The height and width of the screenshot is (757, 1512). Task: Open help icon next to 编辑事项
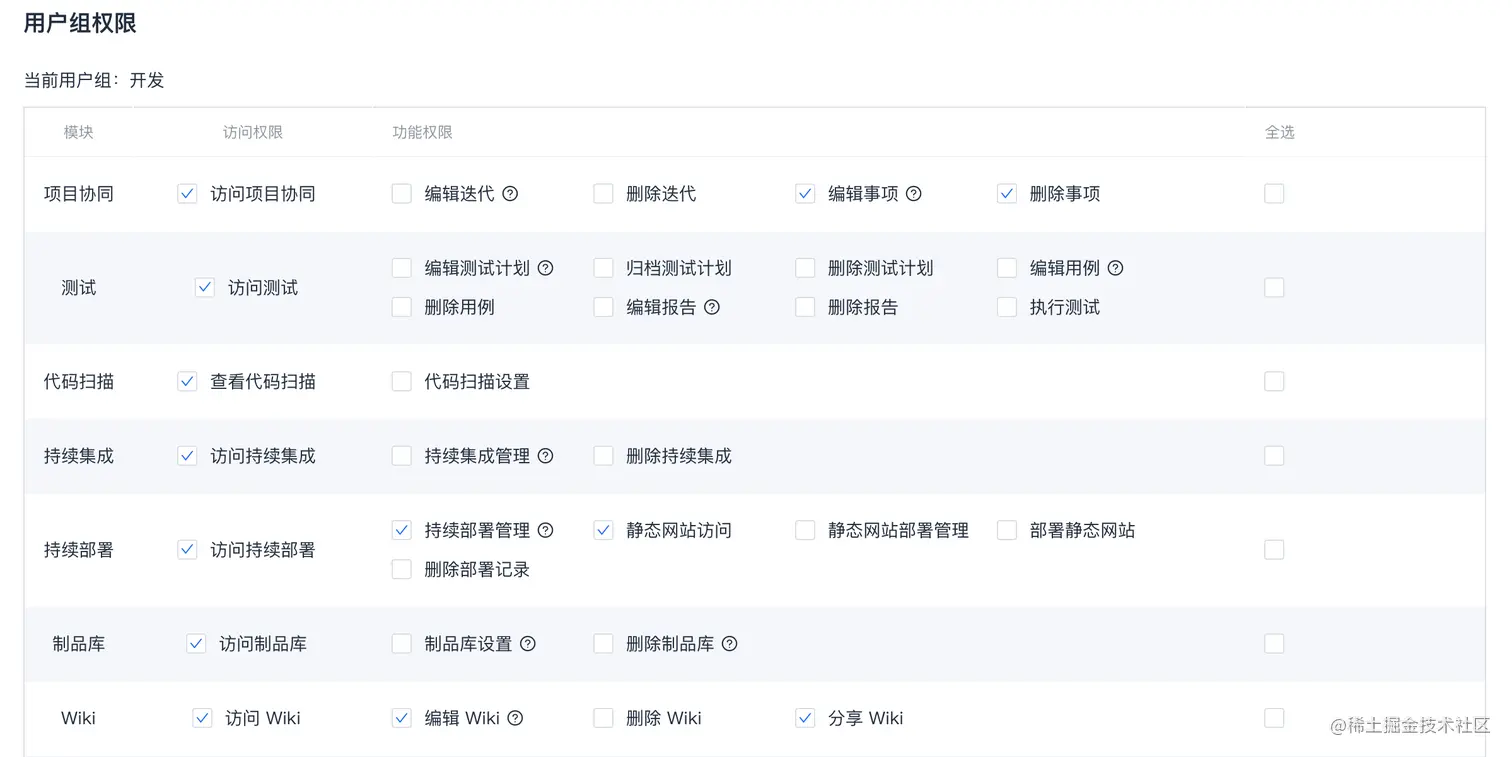913,194
